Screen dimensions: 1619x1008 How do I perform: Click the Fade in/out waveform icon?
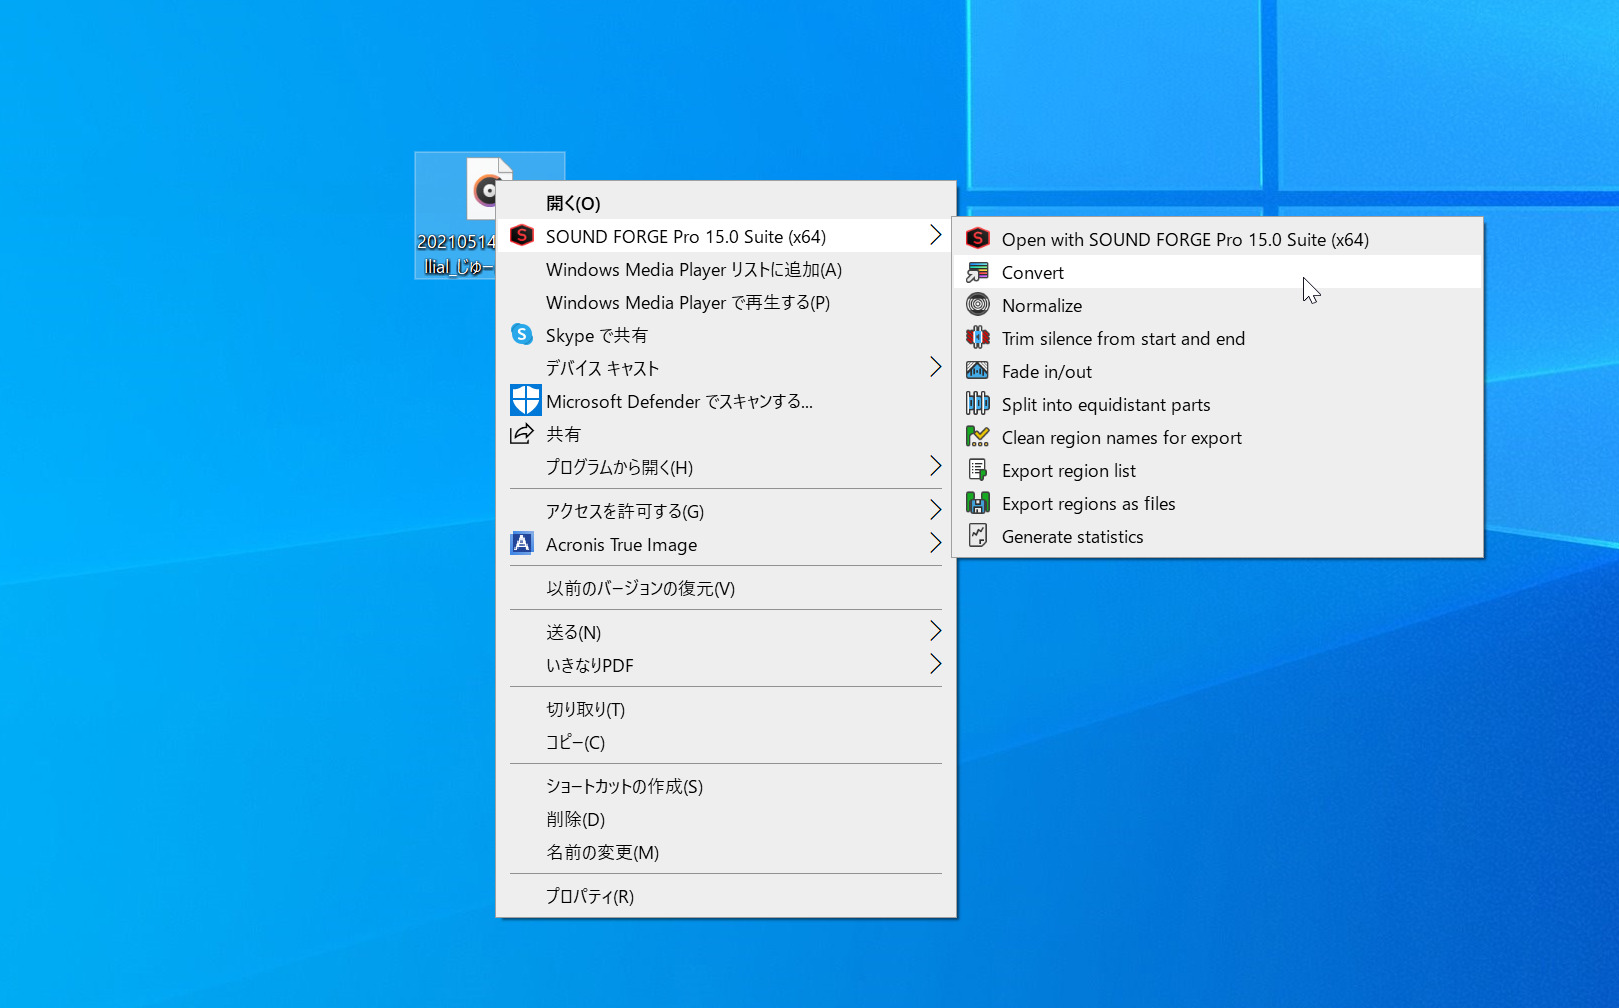(x=978, y=371)
